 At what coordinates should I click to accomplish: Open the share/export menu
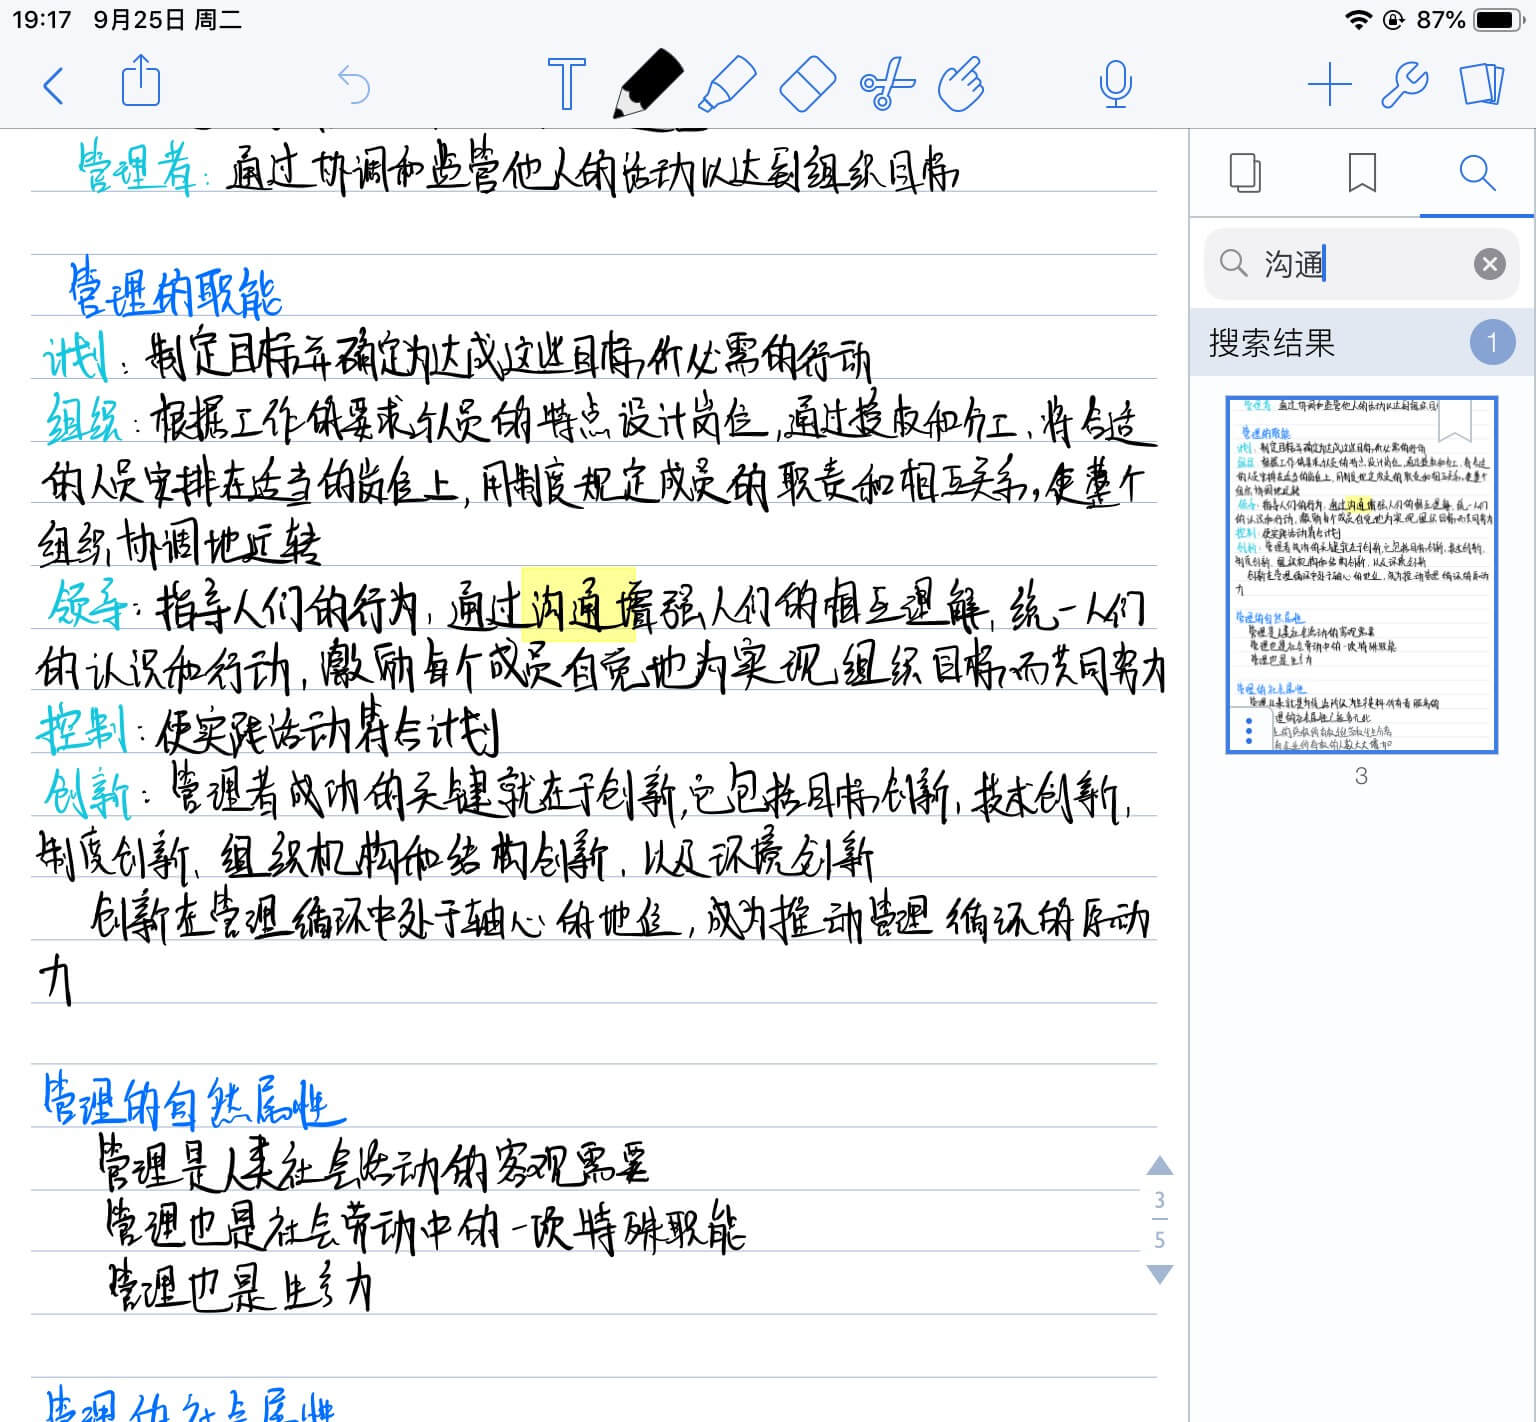tap(141, 82)
